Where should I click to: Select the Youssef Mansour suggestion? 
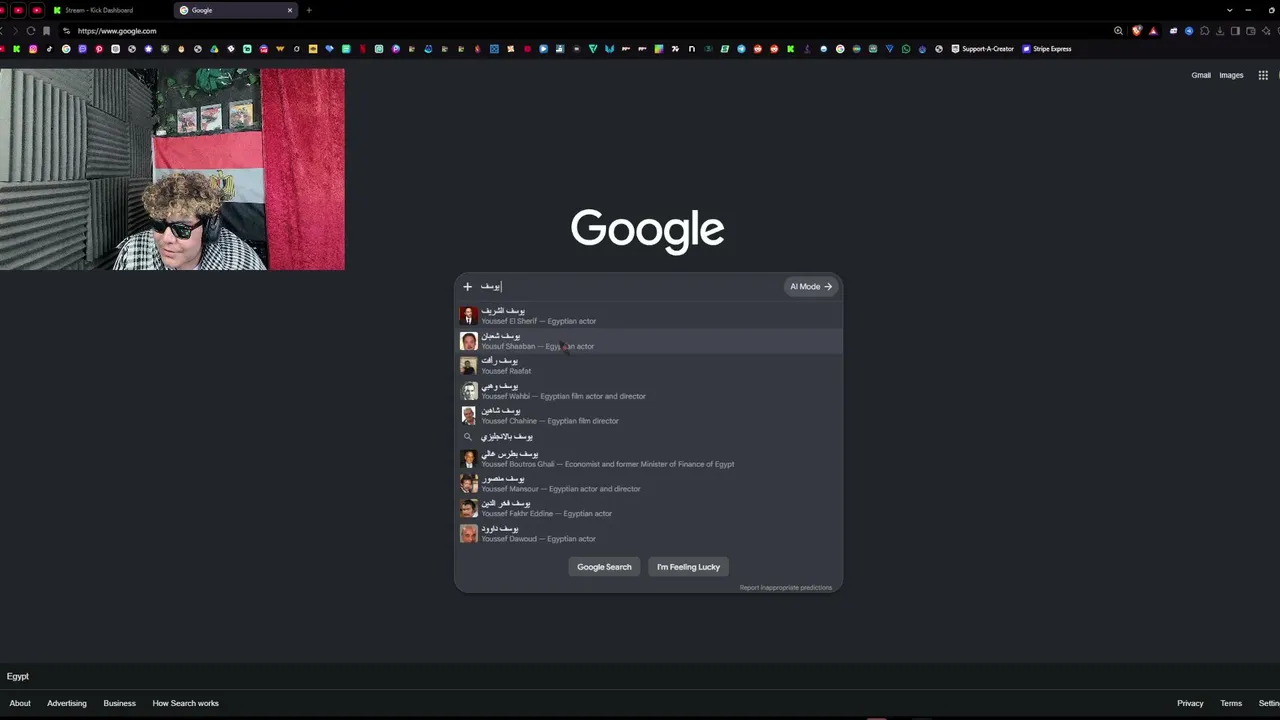tap(648, 484)
